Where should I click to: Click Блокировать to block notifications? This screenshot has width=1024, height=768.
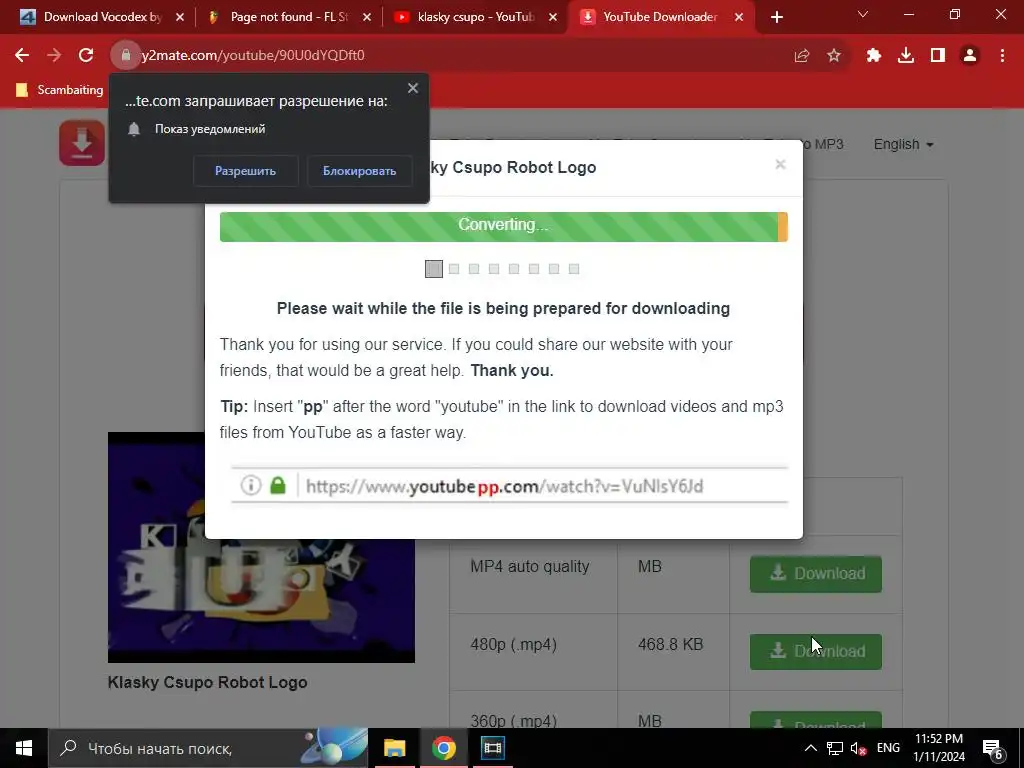[x=359, y=171]
